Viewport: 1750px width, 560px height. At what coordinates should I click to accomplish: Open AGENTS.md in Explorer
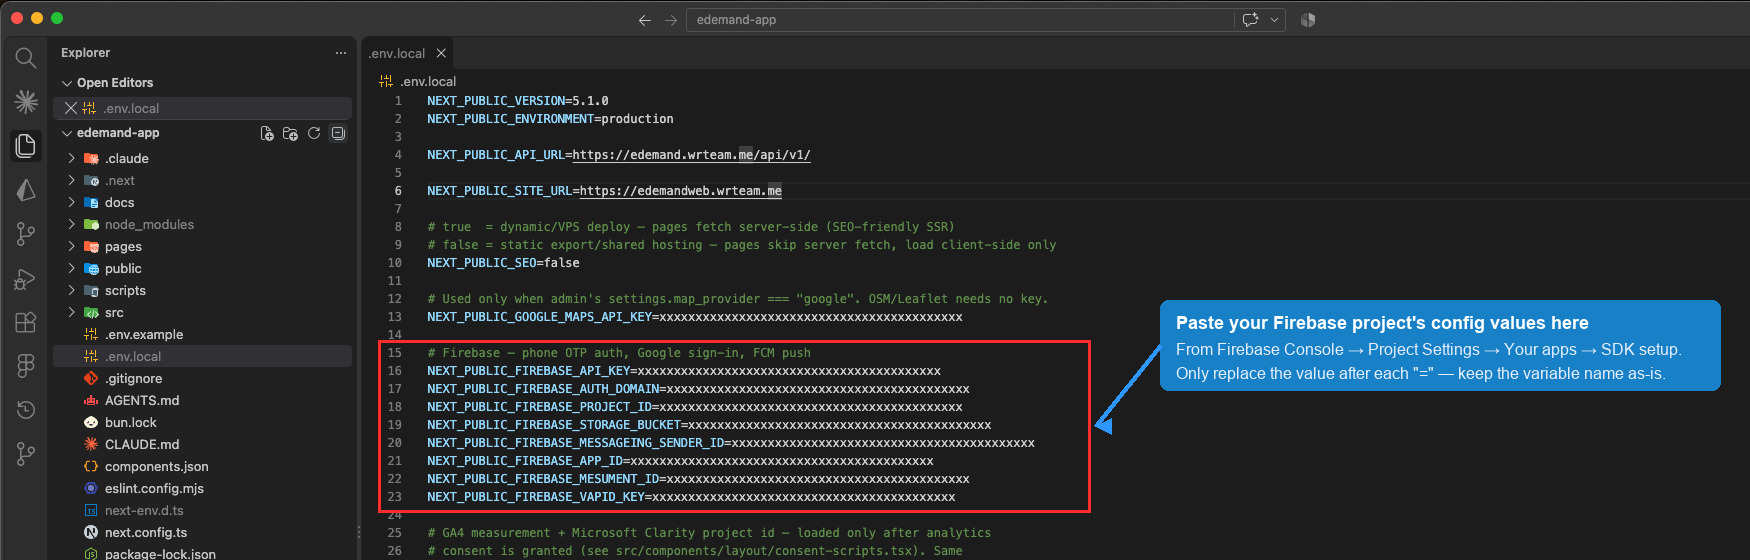tap(142, 400)
